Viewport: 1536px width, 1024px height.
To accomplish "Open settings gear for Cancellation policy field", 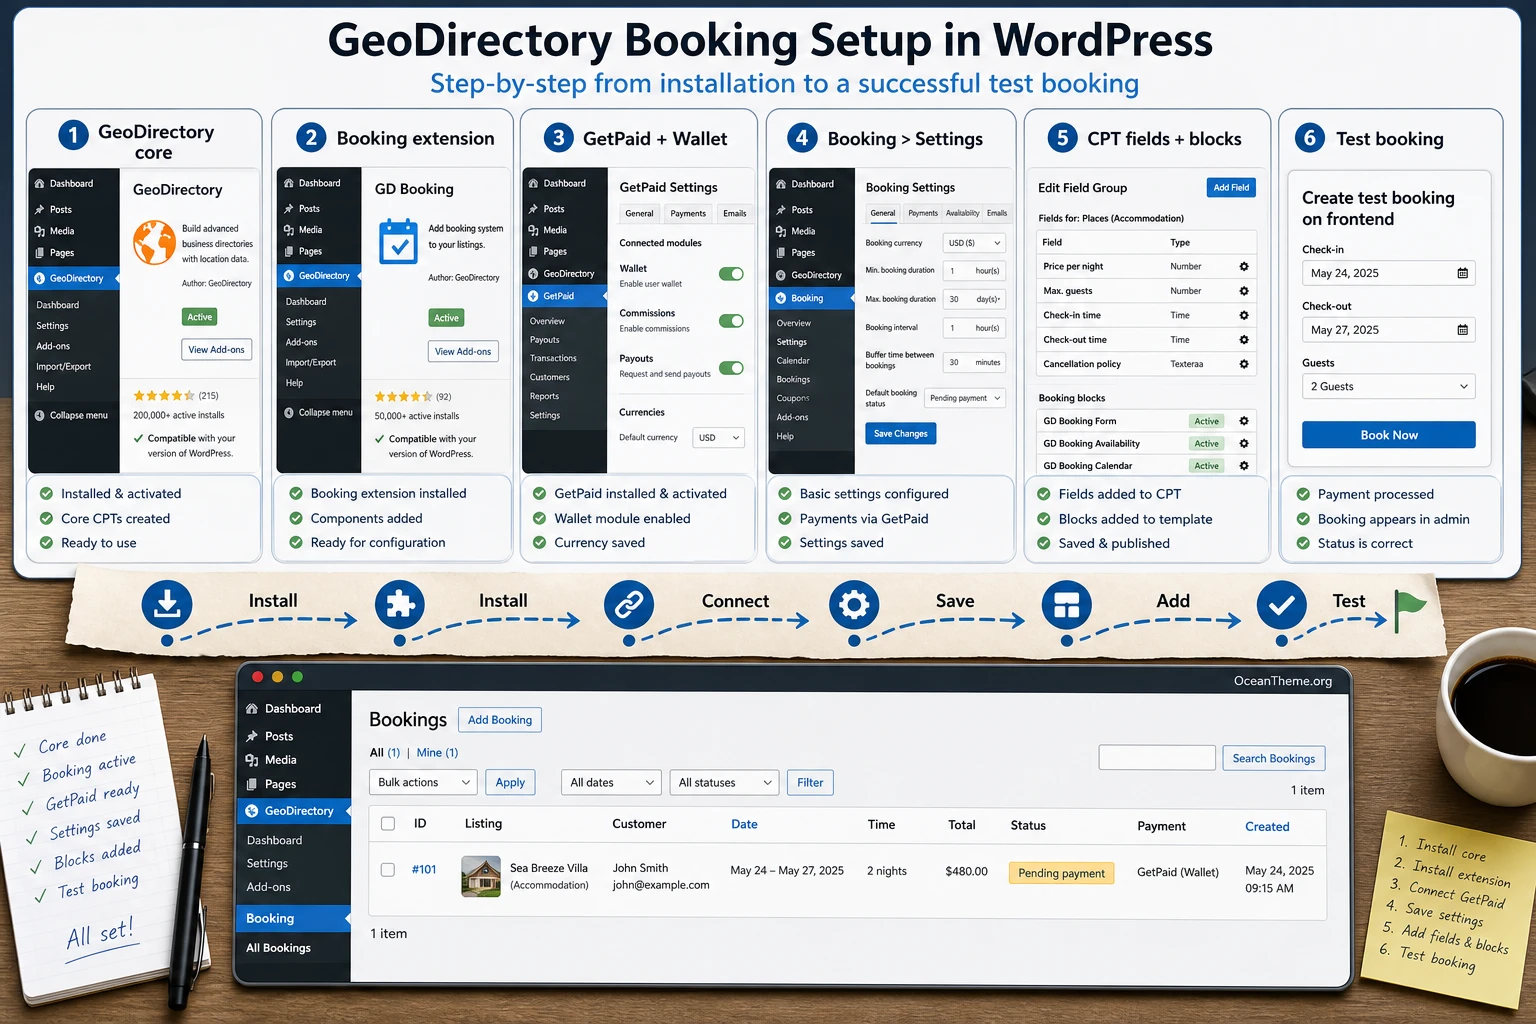I will [x=1244, y=364].
